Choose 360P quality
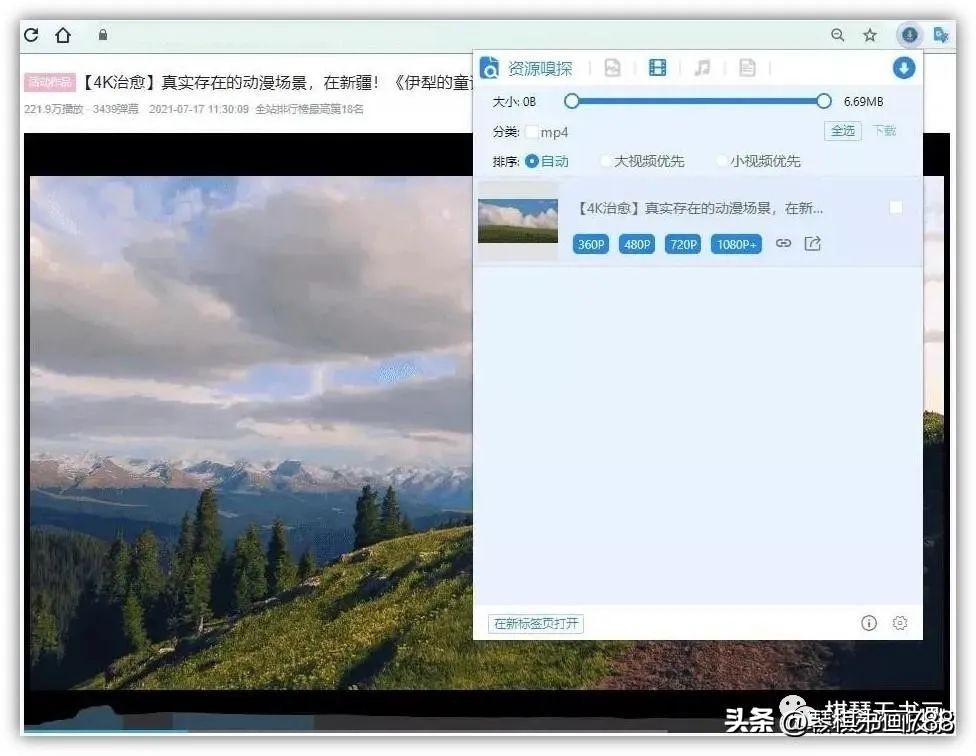This screenshot has width=976, height=756. tap(591, 245)
